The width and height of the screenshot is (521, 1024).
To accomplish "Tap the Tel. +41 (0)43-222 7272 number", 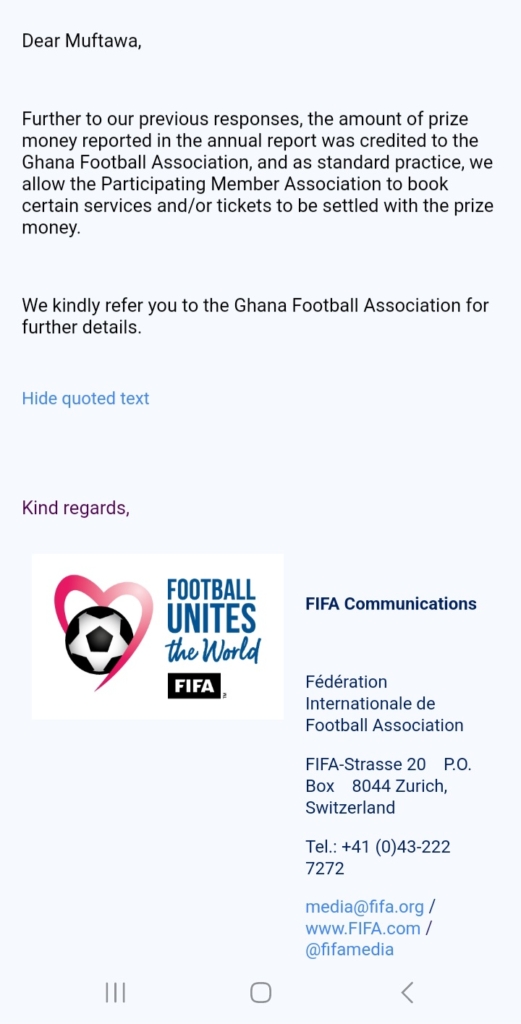I will click(378, 857).
